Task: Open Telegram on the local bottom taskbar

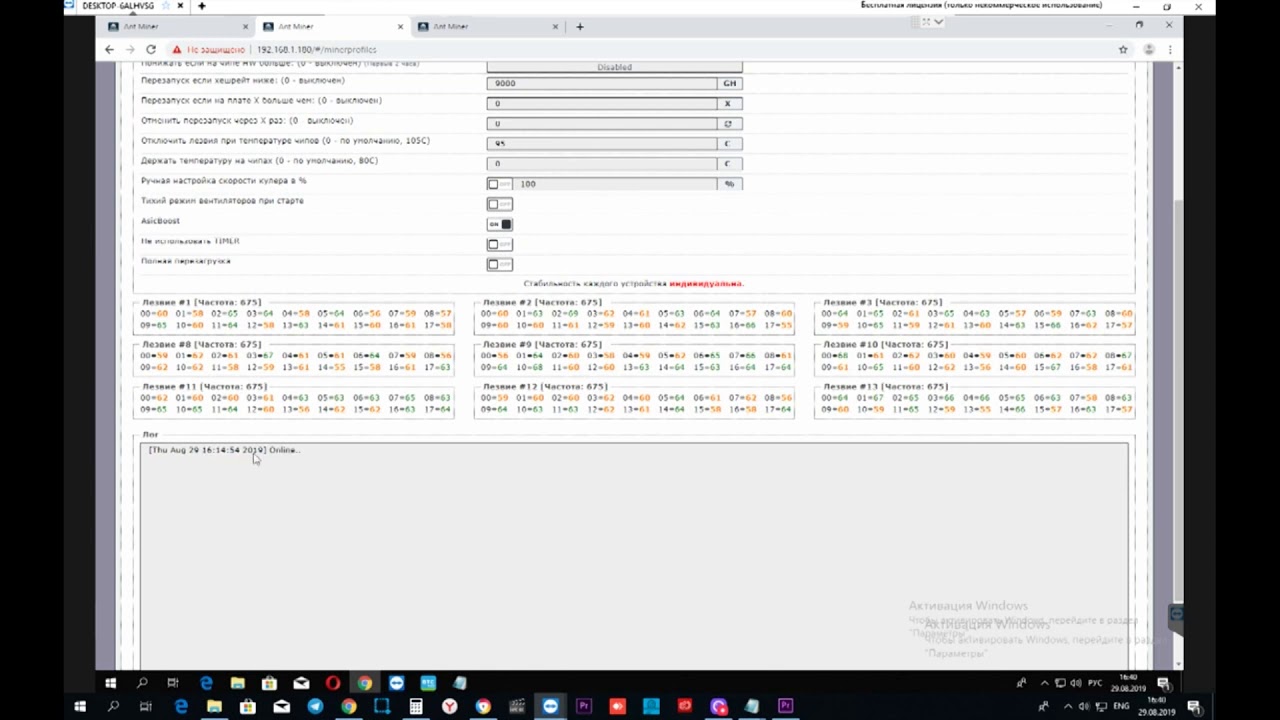Action: pos(315,707)
